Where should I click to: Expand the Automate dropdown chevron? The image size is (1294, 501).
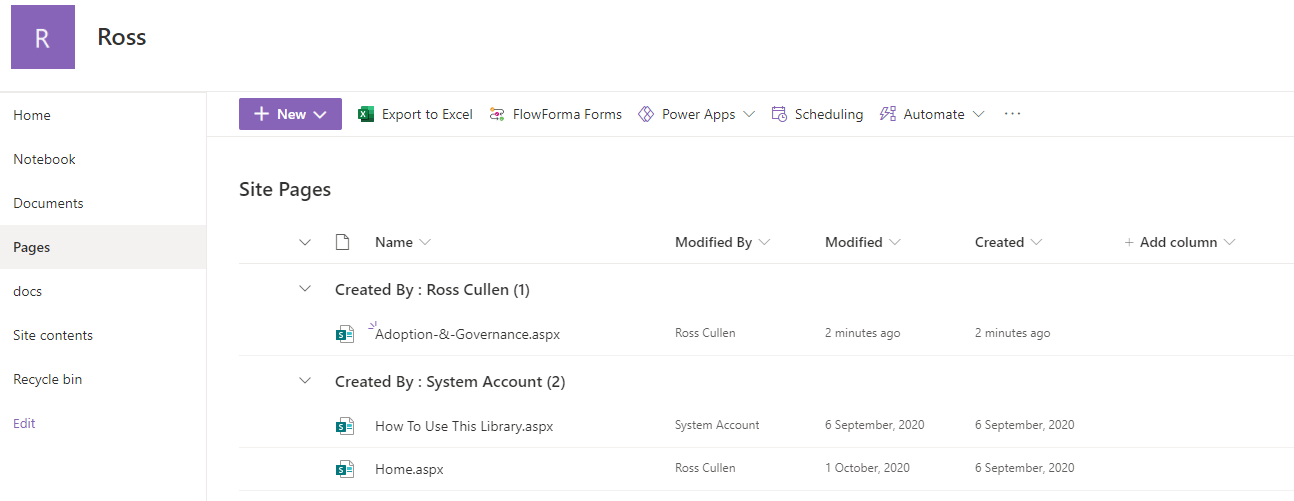(x=978, y=114)
